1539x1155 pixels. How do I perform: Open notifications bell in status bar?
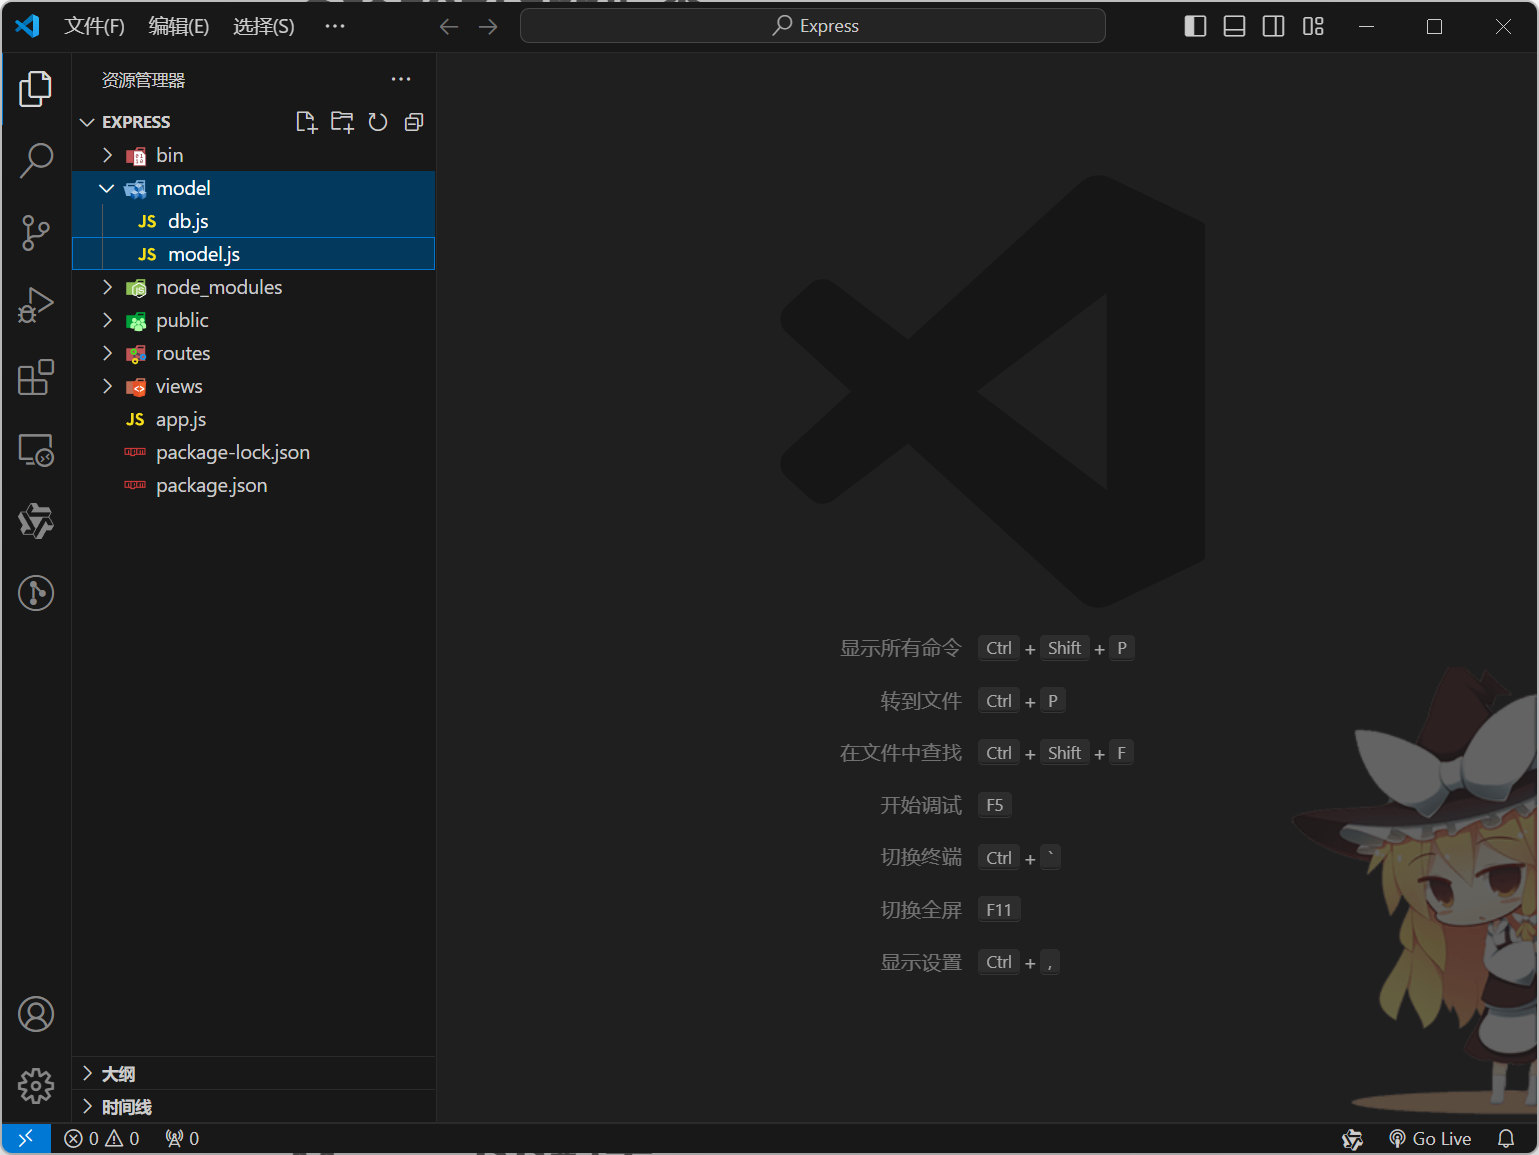coord(1506,1138)
